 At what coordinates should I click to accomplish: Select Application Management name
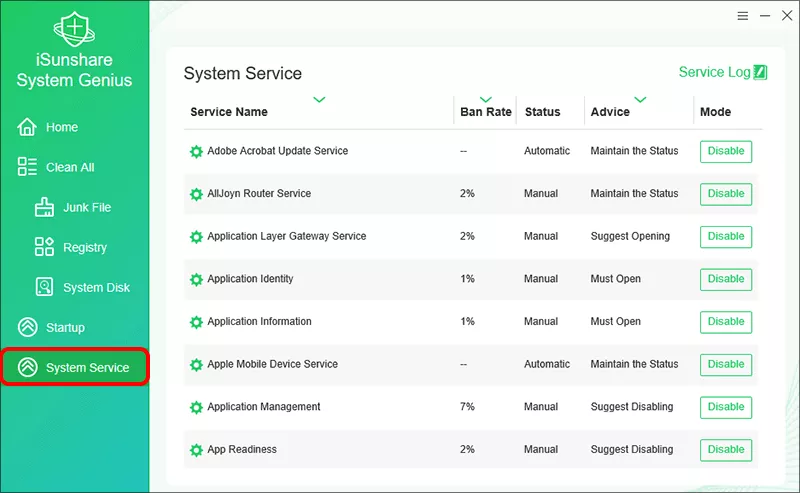pyautogui.click(x=264, y=407)
